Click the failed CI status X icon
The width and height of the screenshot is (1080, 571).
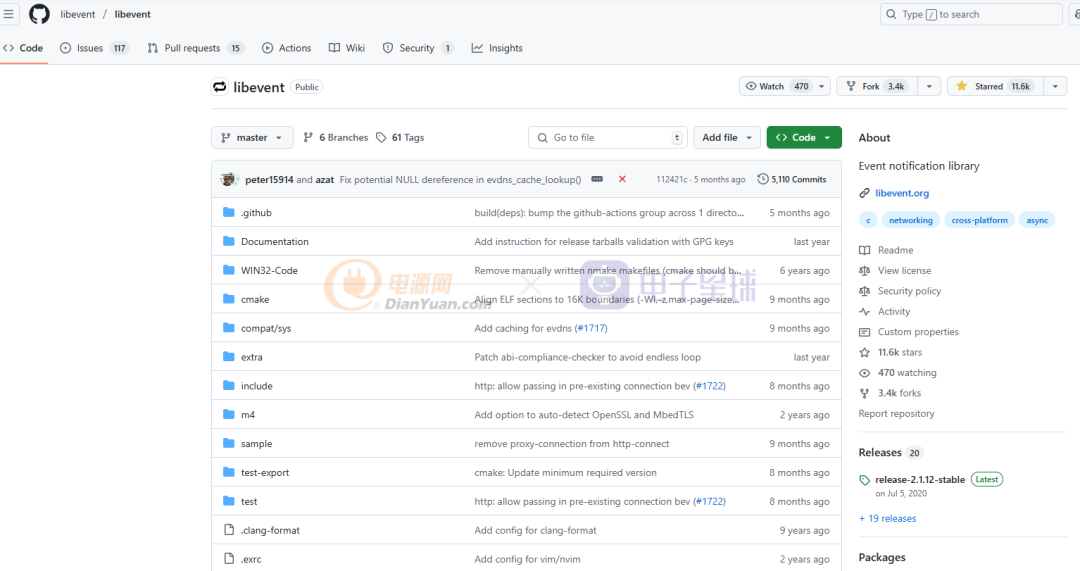click(622, 179)
